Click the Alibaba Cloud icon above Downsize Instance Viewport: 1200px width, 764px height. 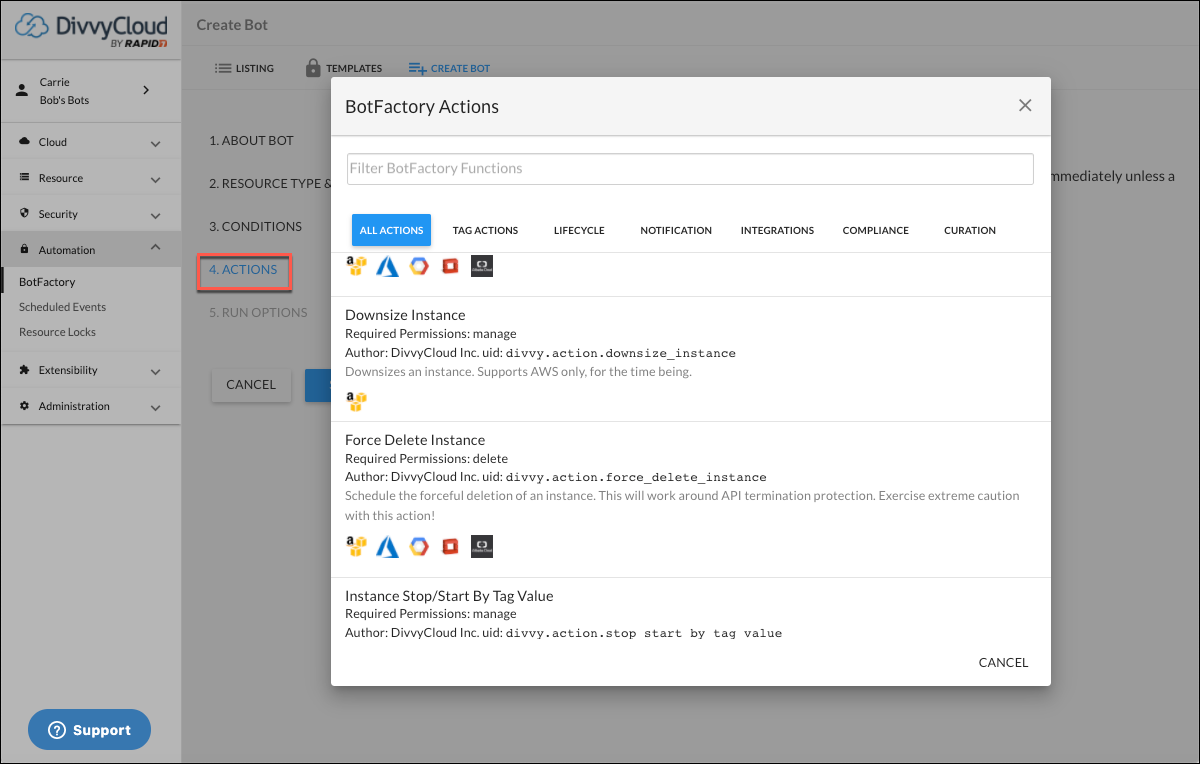[482, 266]
